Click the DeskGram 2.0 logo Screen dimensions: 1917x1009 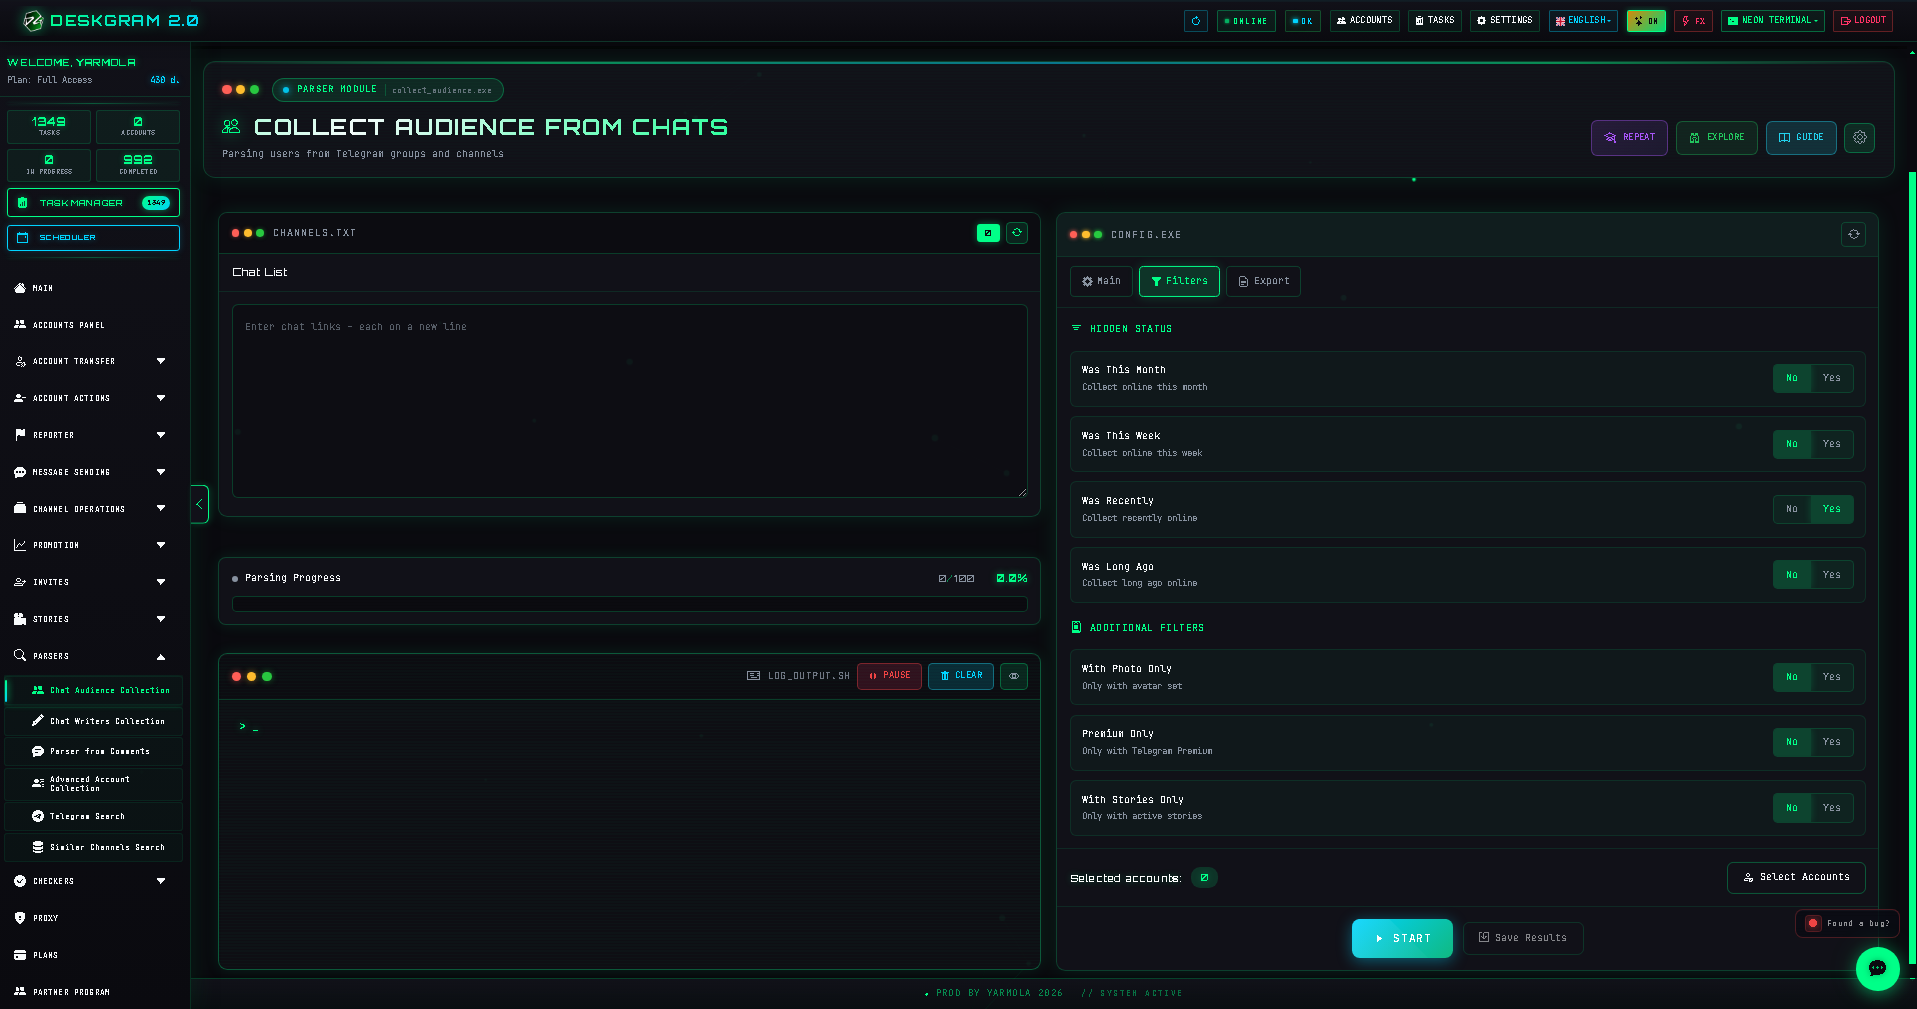click(x=111, y=20)
